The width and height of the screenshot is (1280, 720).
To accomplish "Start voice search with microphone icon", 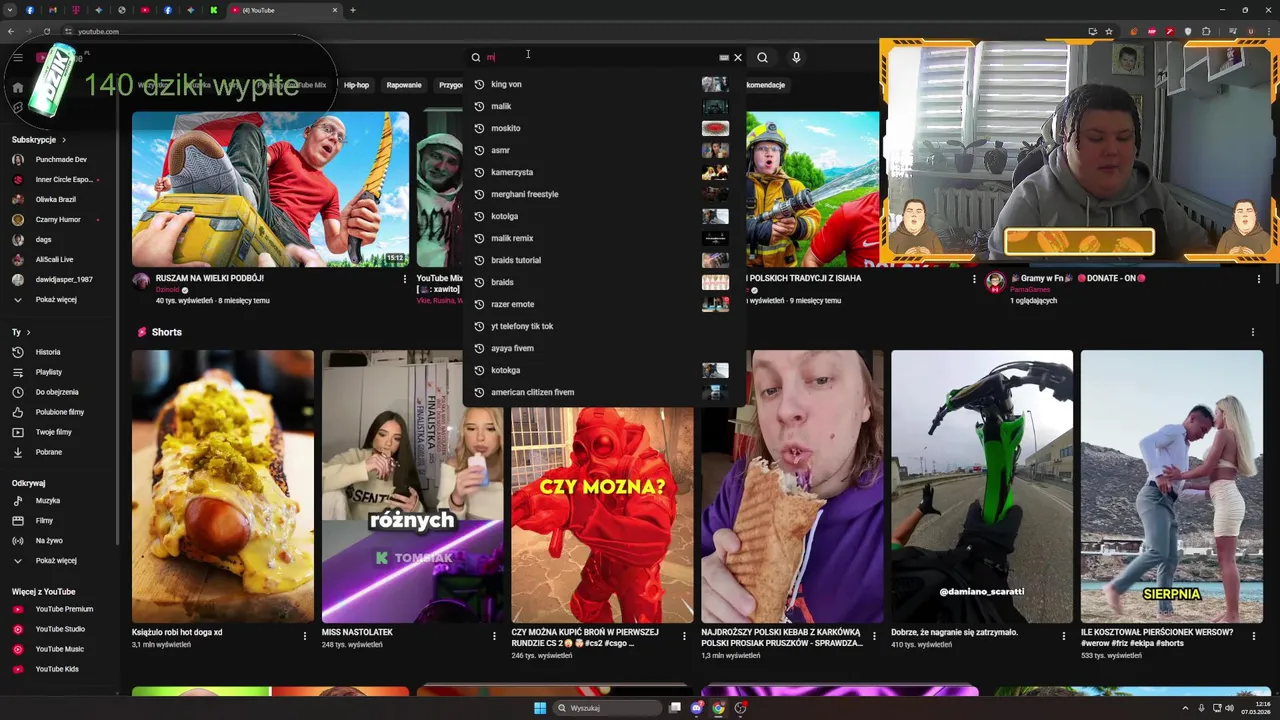I will pos(796,57).
